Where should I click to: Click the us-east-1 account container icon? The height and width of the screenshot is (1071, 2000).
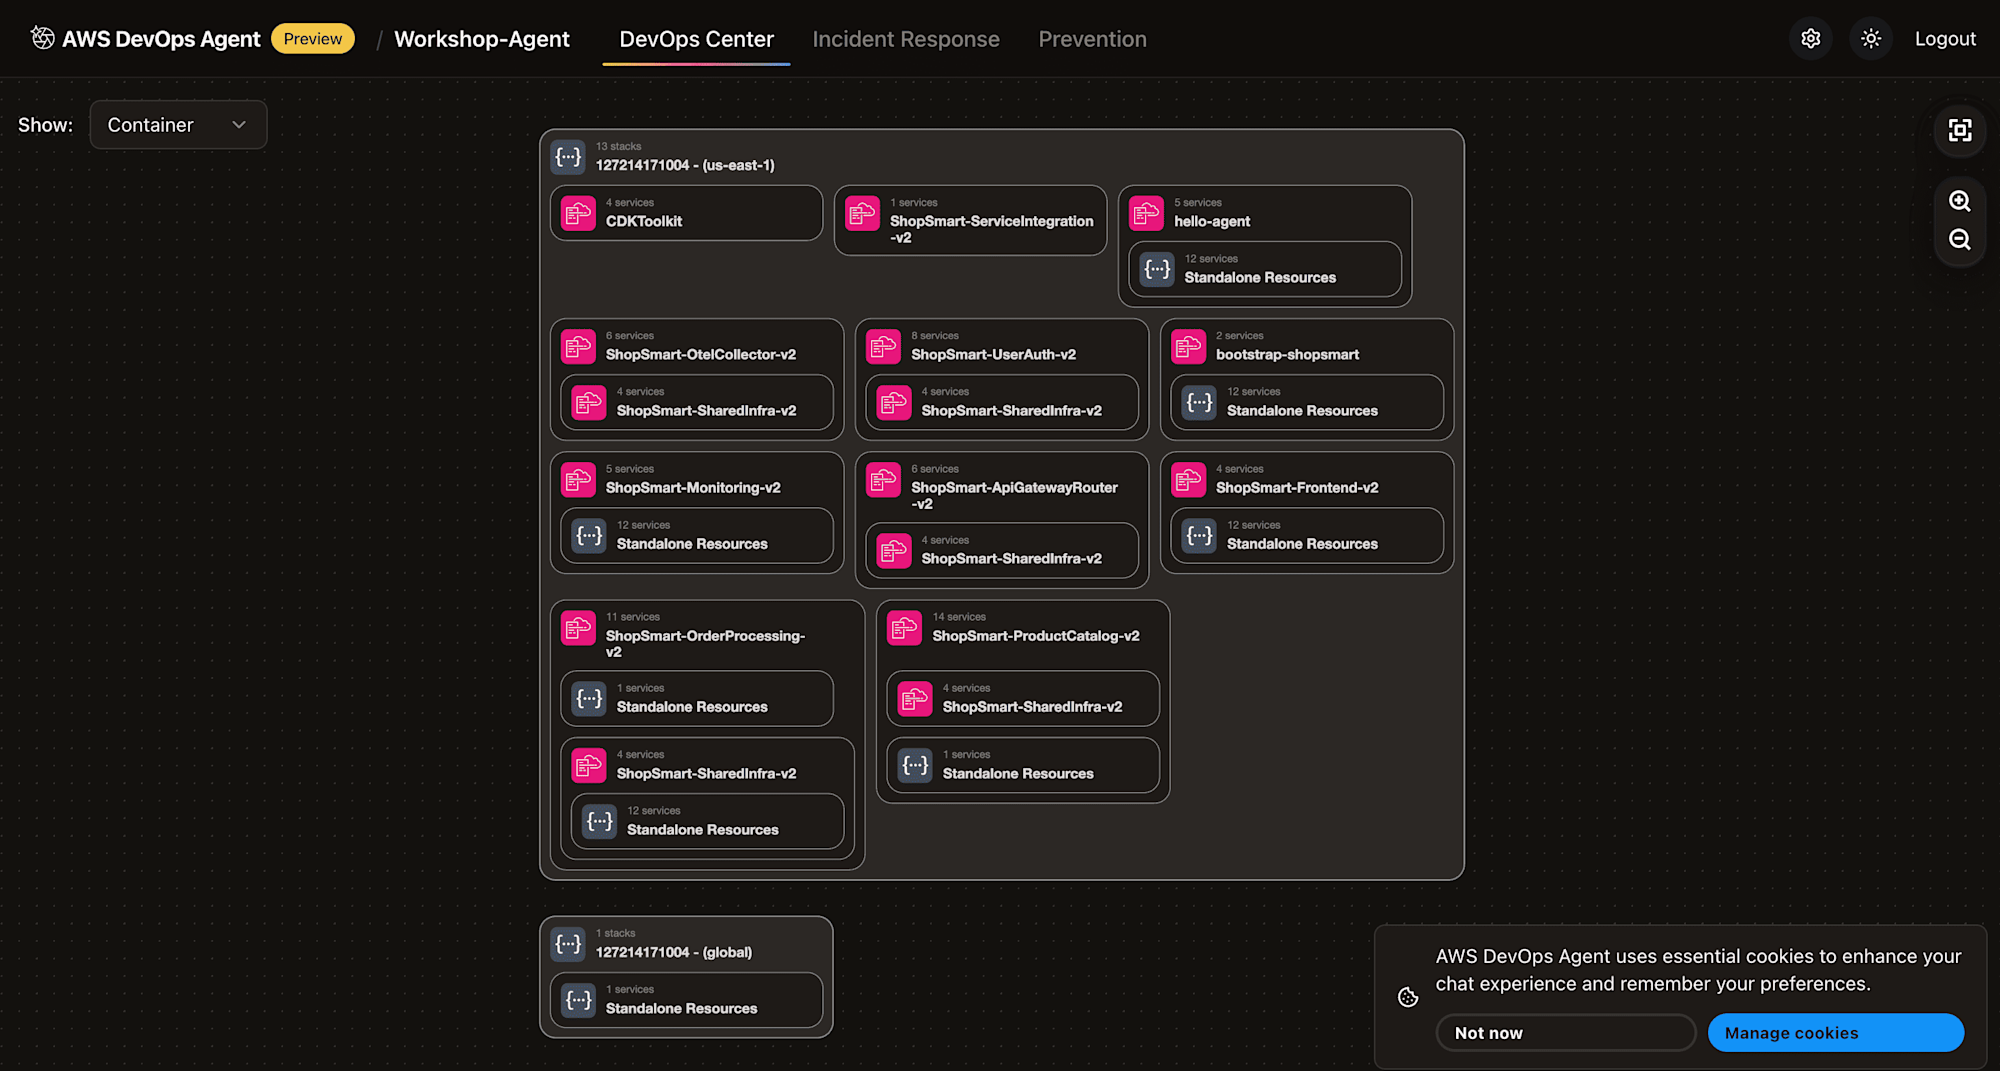click(x=568, y=156)
